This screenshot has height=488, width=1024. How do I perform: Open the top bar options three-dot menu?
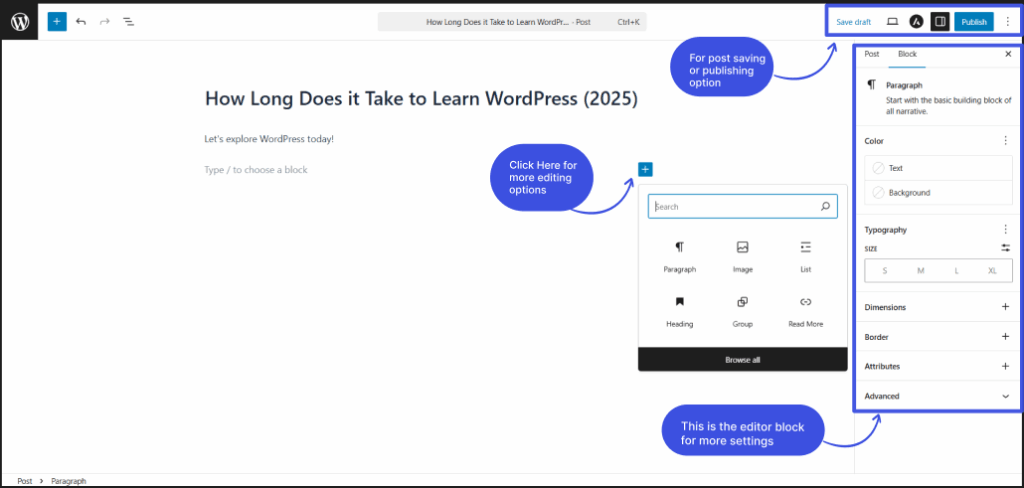coord(1007,22)
